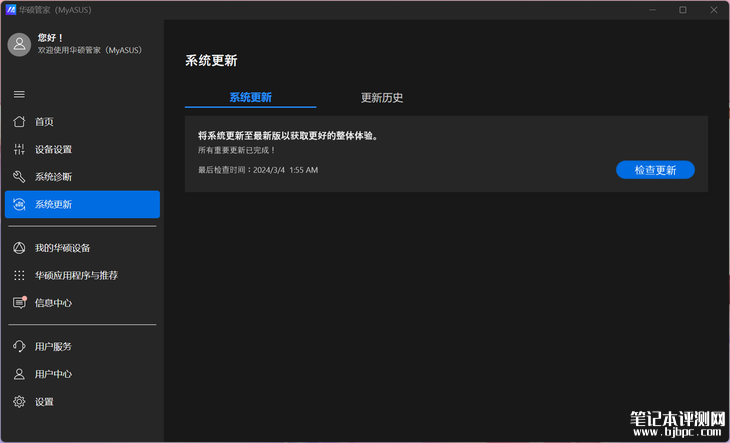Click the person icon beside 用户中心

19,374
